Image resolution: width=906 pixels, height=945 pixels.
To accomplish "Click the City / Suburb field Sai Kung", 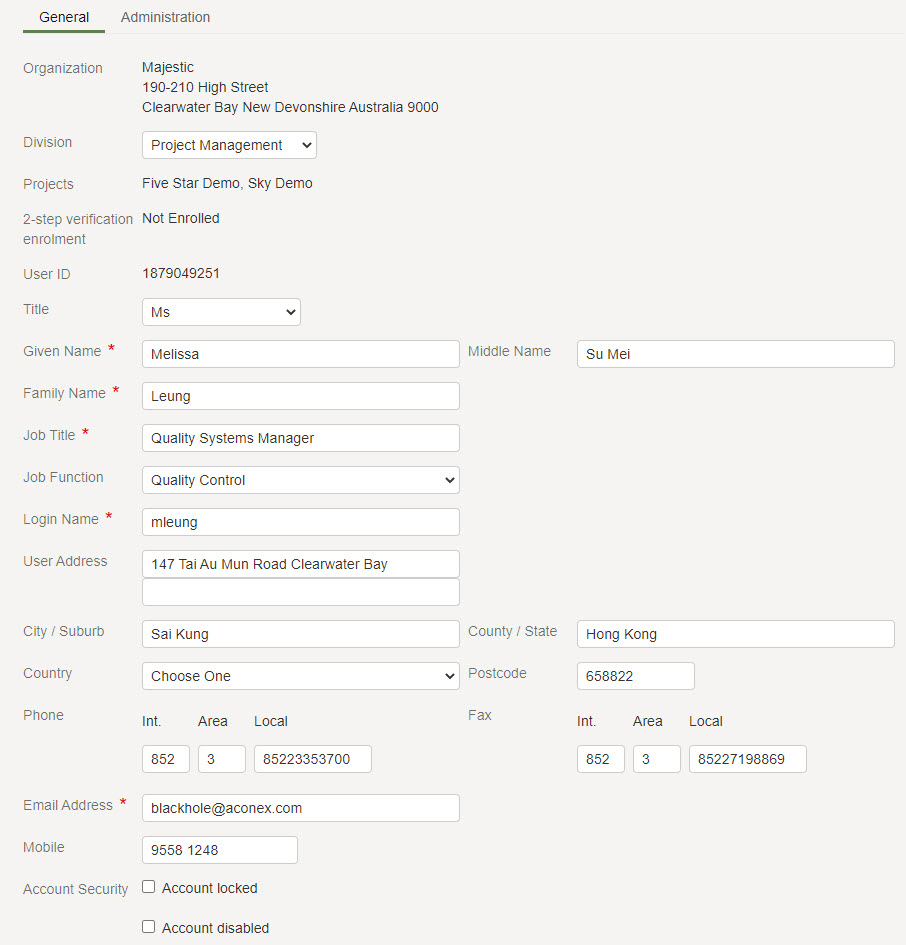I will coord(301,634).
